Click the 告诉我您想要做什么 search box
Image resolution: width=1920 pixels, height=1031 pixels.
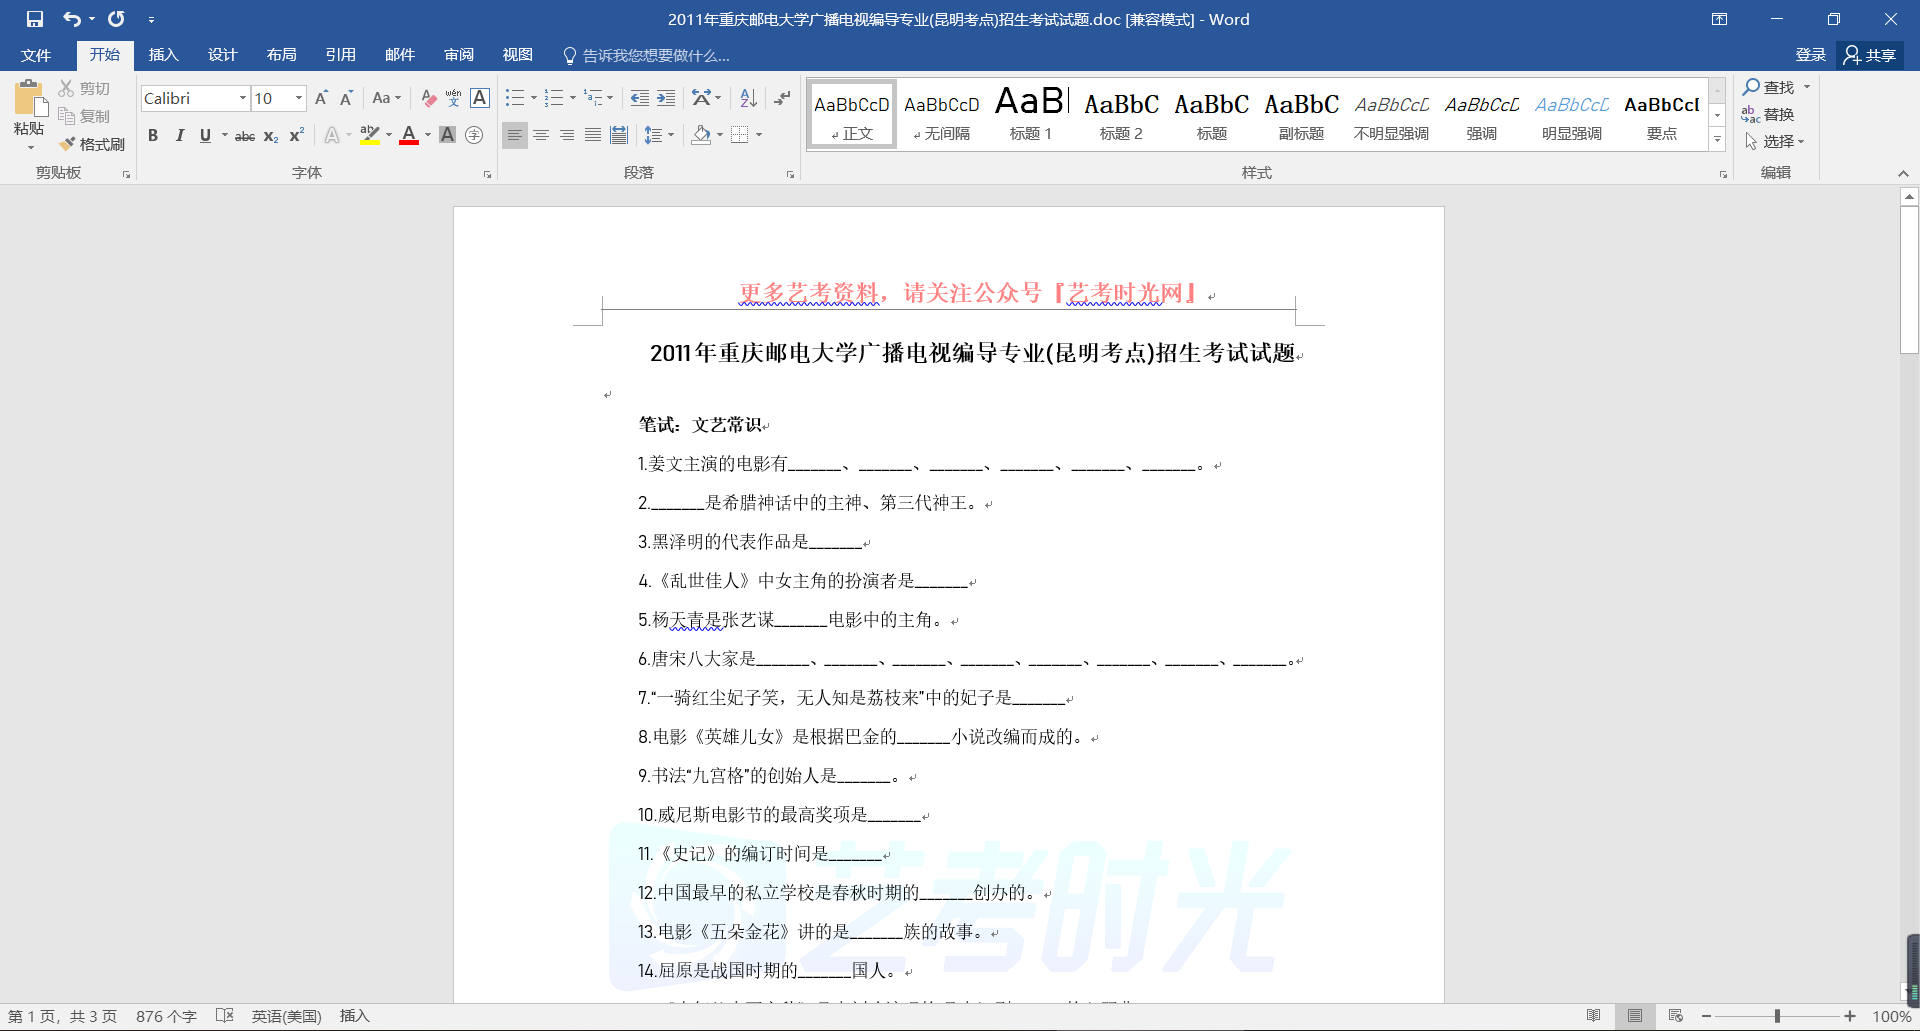click(x=655, y=55)
